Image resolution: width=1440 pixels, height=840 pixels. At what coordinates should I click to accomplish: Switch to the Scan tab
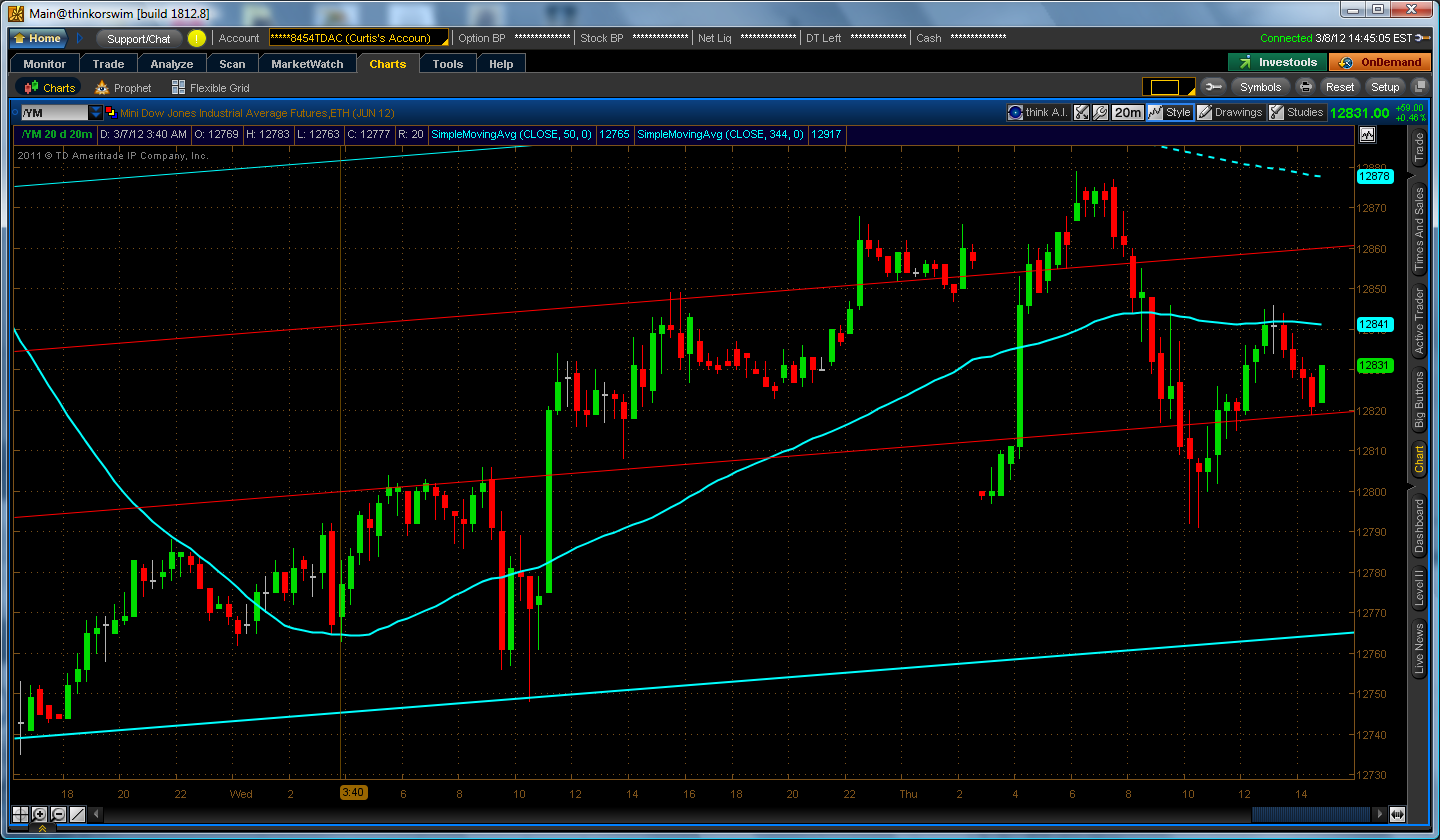tap(232, 63)
